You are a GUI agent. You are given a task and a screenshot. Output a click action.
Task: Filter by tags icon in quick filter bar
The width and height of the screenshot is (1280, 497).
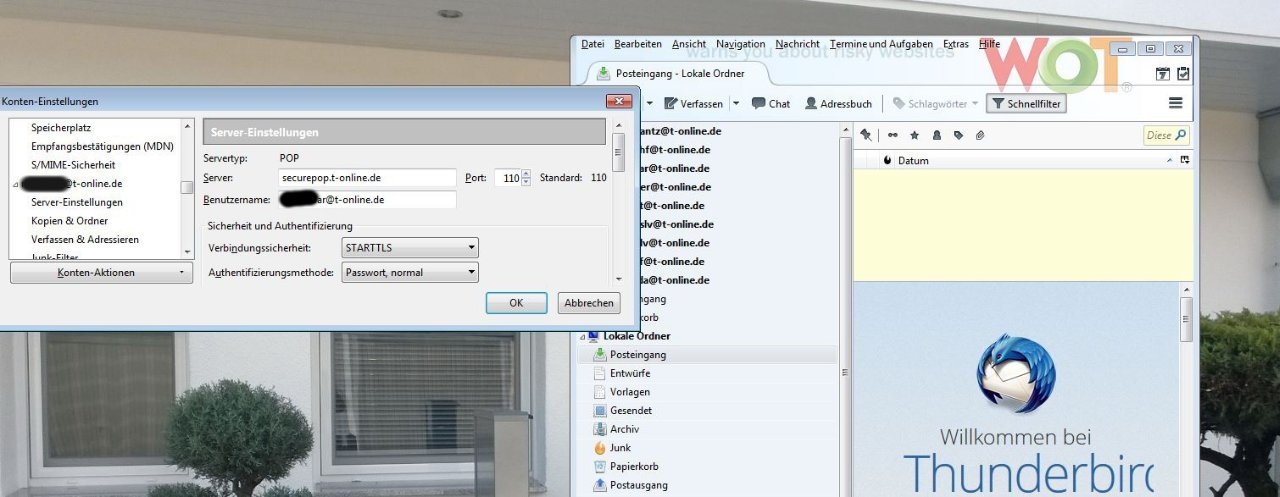pyautogui.click(x=958, y=135)
